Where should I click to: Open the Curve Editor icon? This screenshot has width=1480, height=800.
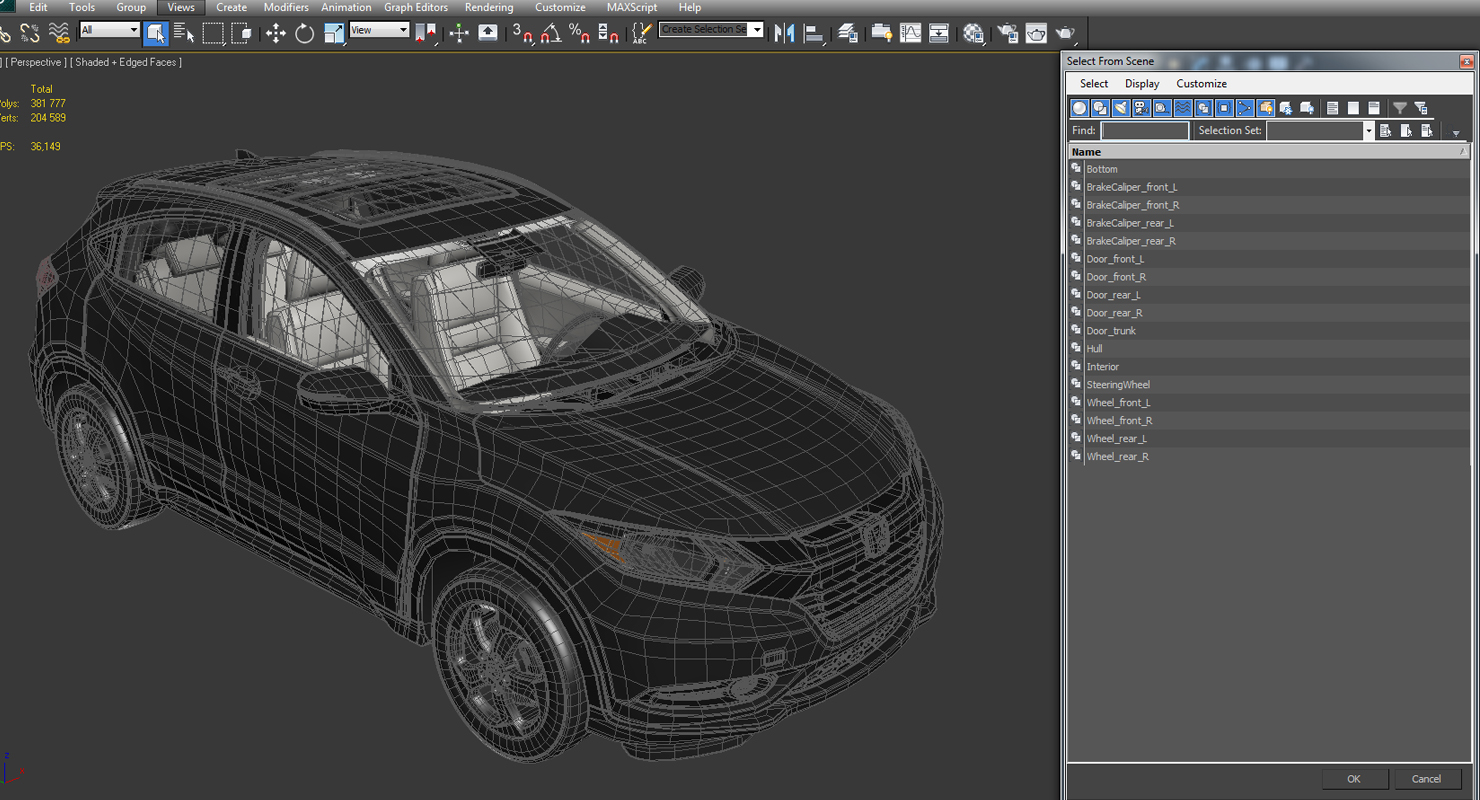(910, 33)
